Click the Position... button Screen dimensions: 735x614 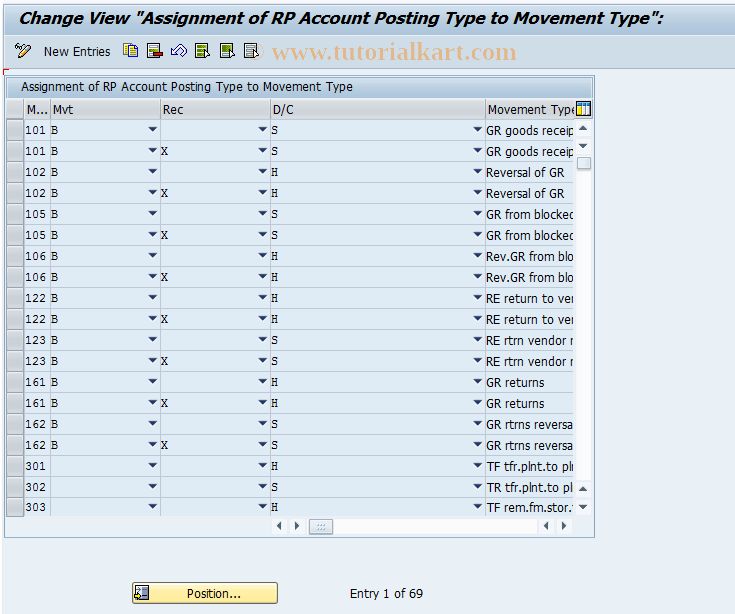click(x=205, y=593)
